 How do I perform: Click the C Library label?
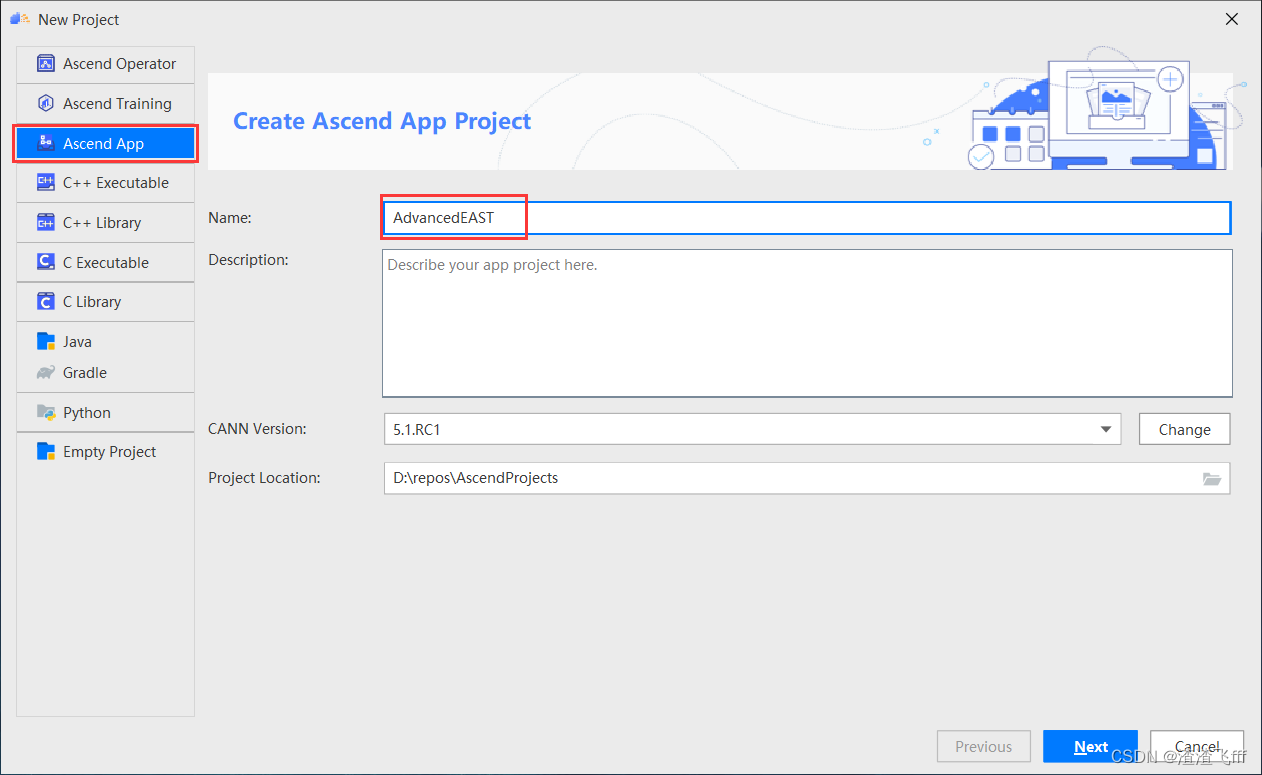(92, 302)
